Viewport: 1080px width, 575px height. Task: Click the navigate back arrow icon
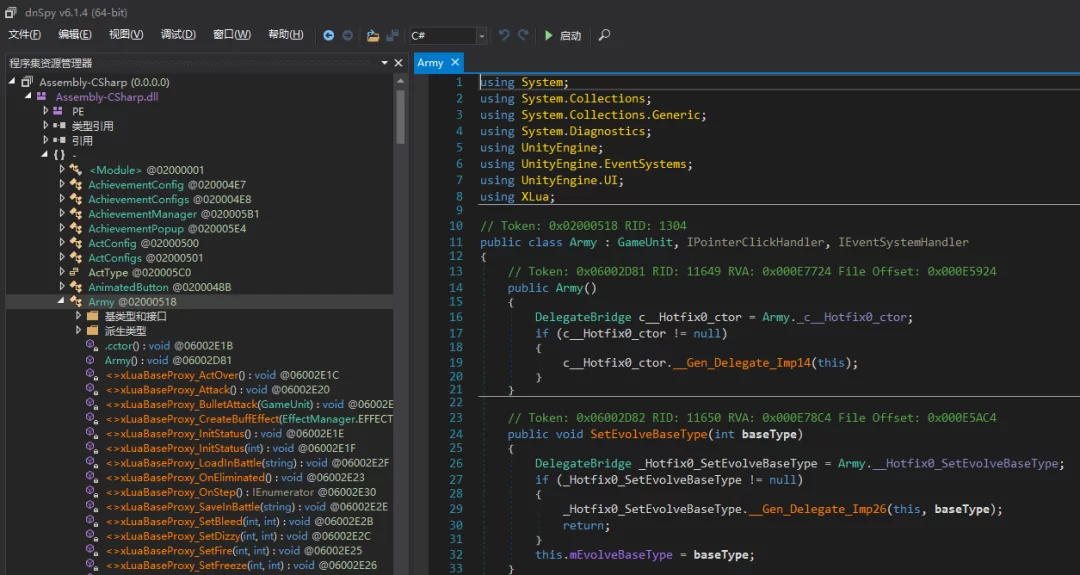point(329,35)
